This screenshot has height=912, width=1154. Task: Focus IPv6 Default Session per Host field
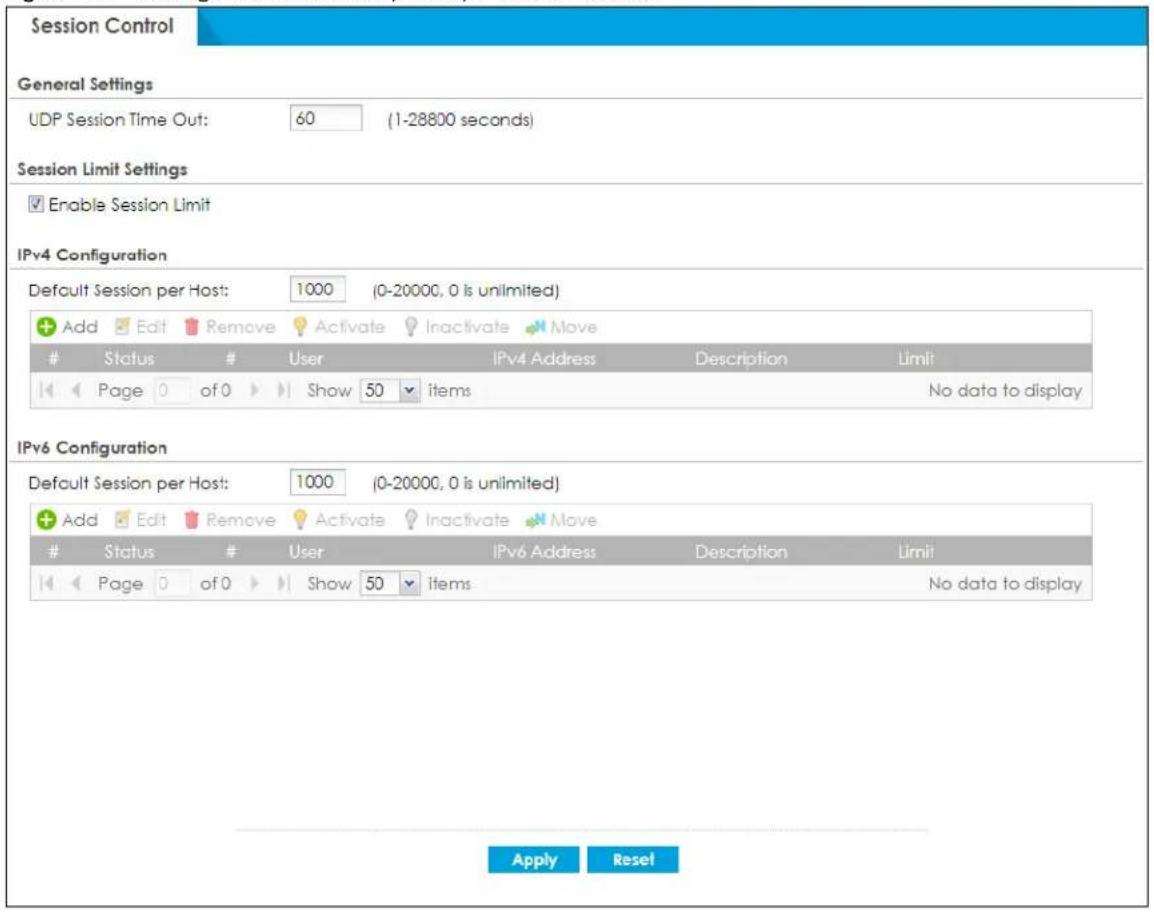[317, 482]
